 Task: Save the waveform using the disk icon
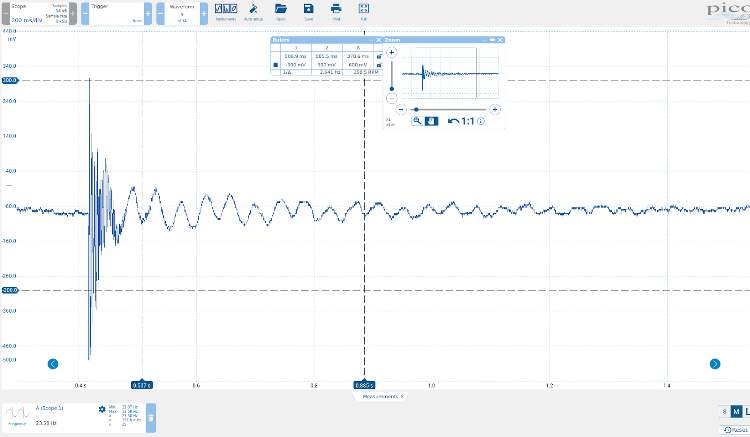pos(308,12)
